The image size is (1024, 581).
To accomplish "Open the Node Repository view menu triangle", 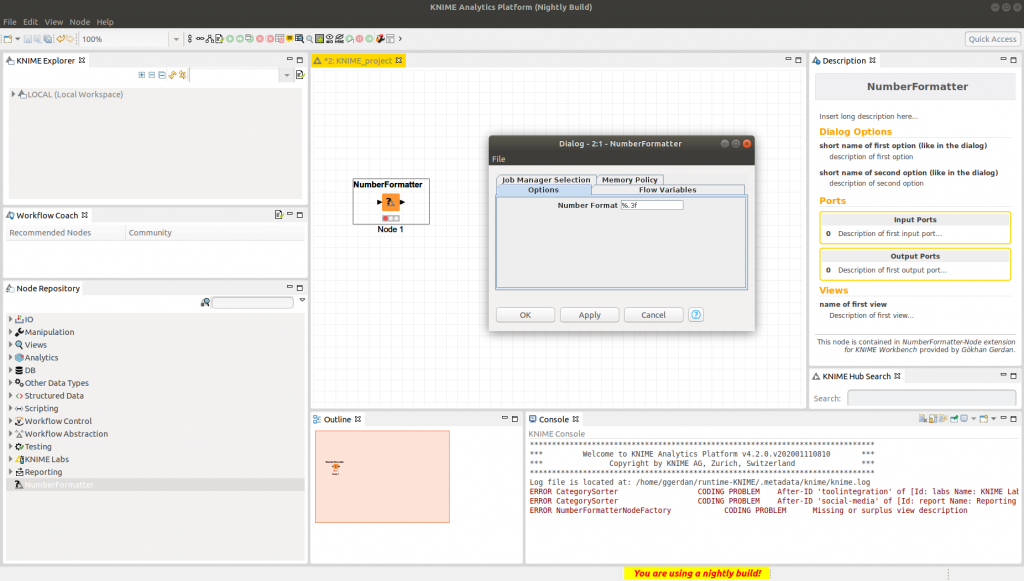I will tap(302, 300).
